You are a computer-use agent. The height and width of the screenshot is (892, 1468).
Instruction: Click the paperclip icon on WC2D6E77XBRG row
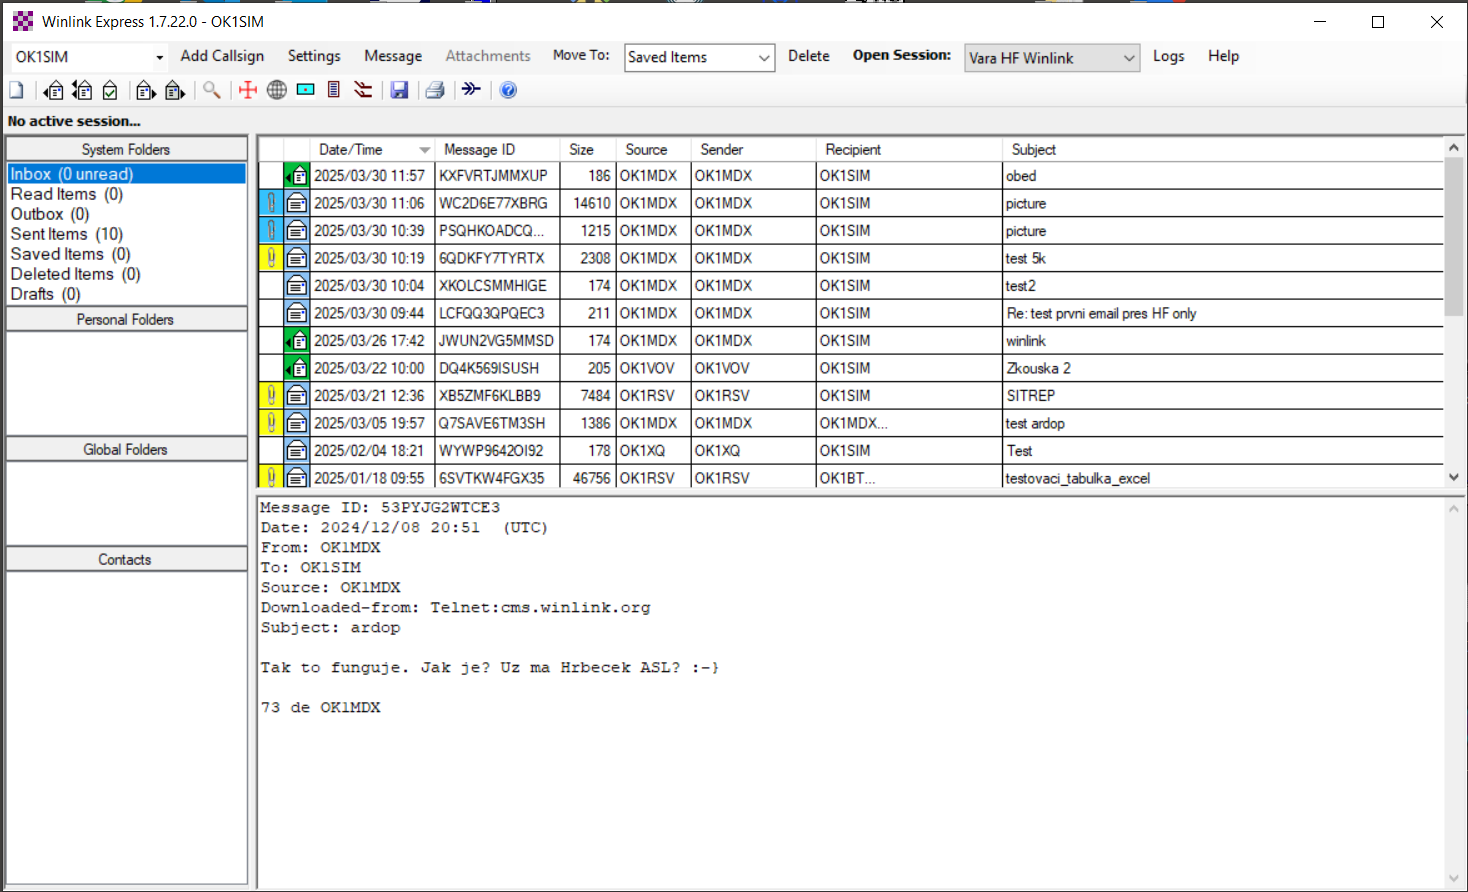click(x=271, y=203)
